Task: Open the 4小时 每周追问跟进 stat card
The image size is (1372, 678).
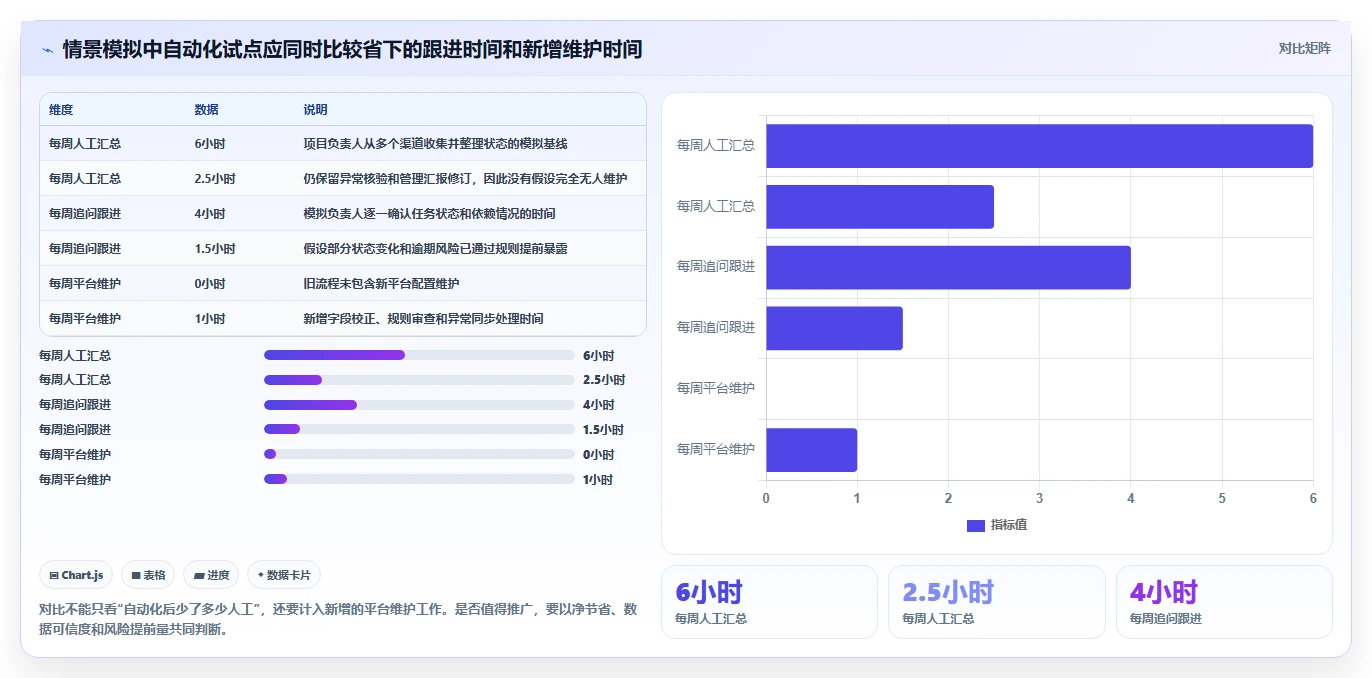Action: pyautogui.click(x=1224, y=602)
